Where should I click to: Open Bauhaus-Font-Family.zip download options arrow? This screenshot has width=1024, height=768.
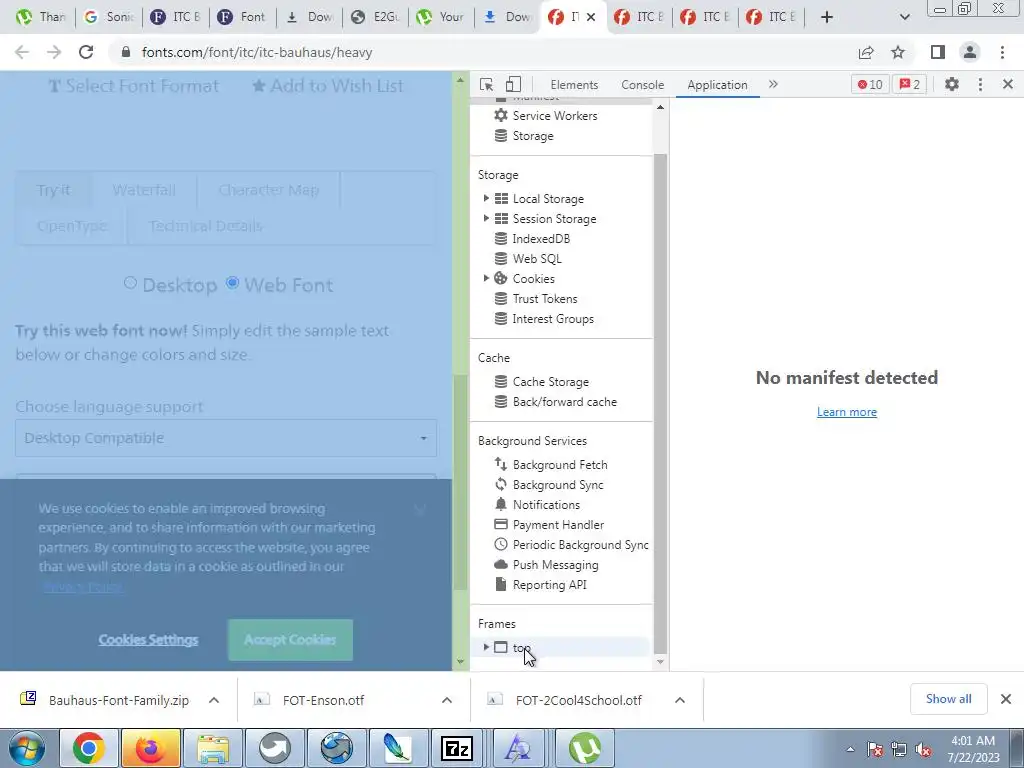(214, 700)
